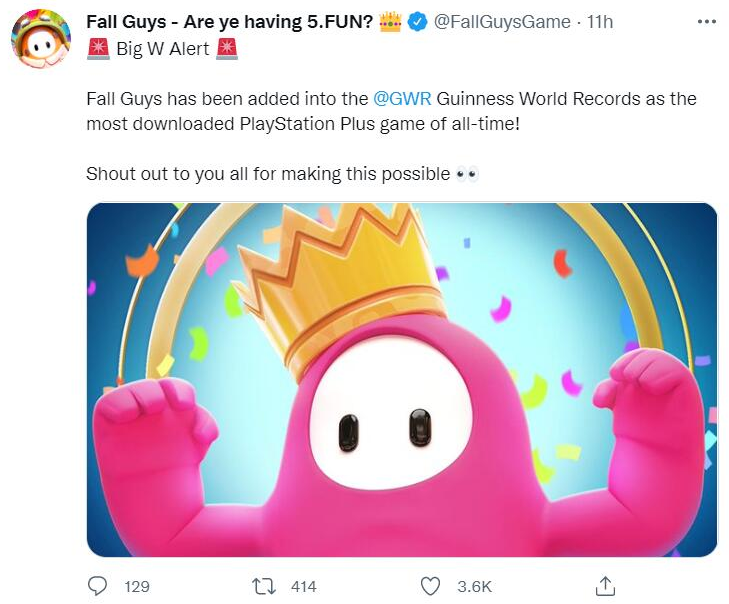
Task: Click the siren emoji after "Big W Alert"
Action: click(227, 47)
